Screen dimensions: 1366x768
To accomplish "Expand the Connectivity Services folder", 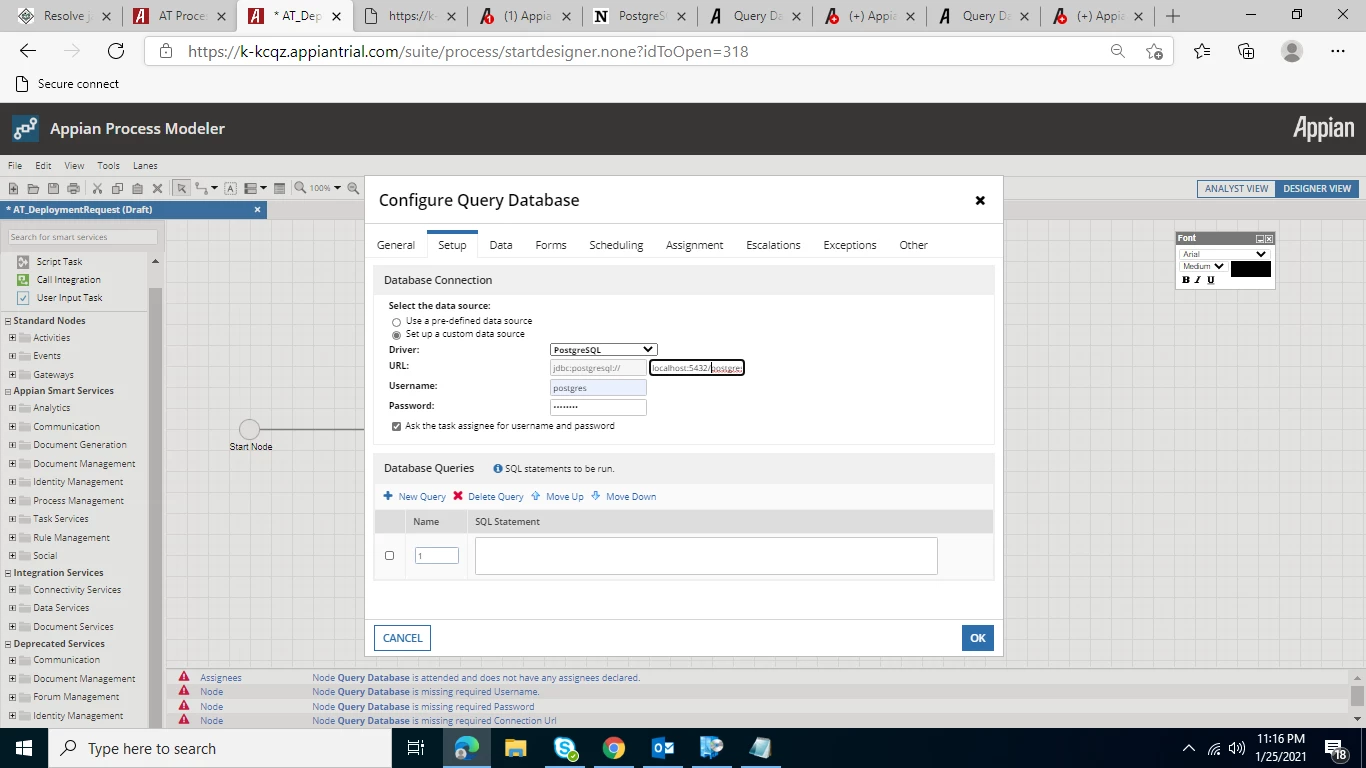I will 13,590.
